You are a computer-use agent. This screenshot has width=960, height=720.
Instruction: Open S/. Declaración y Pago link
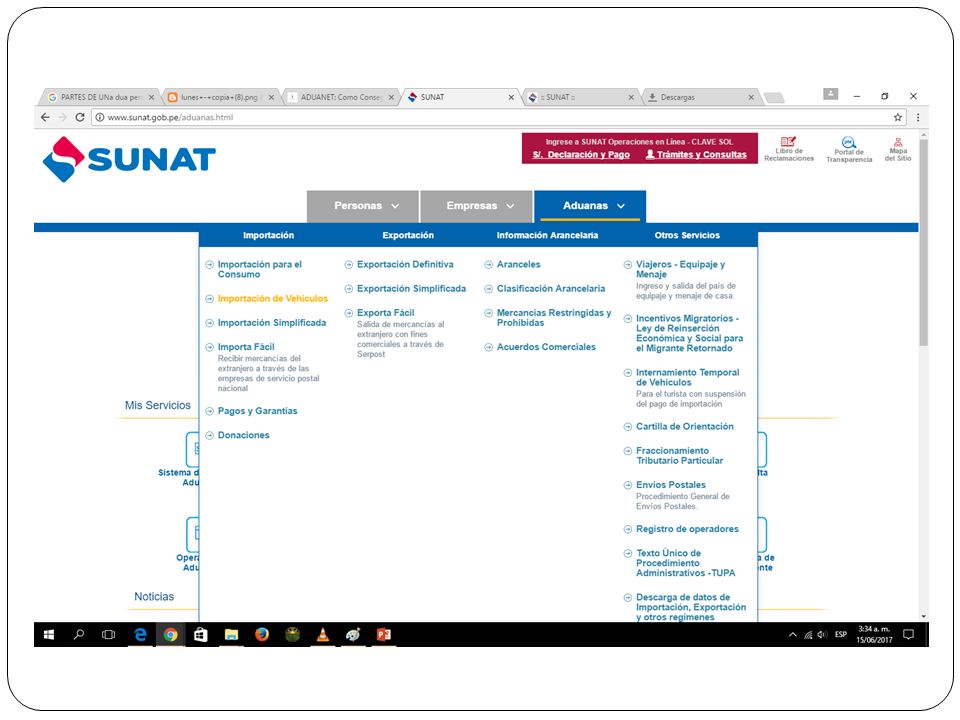pos(581,155)
